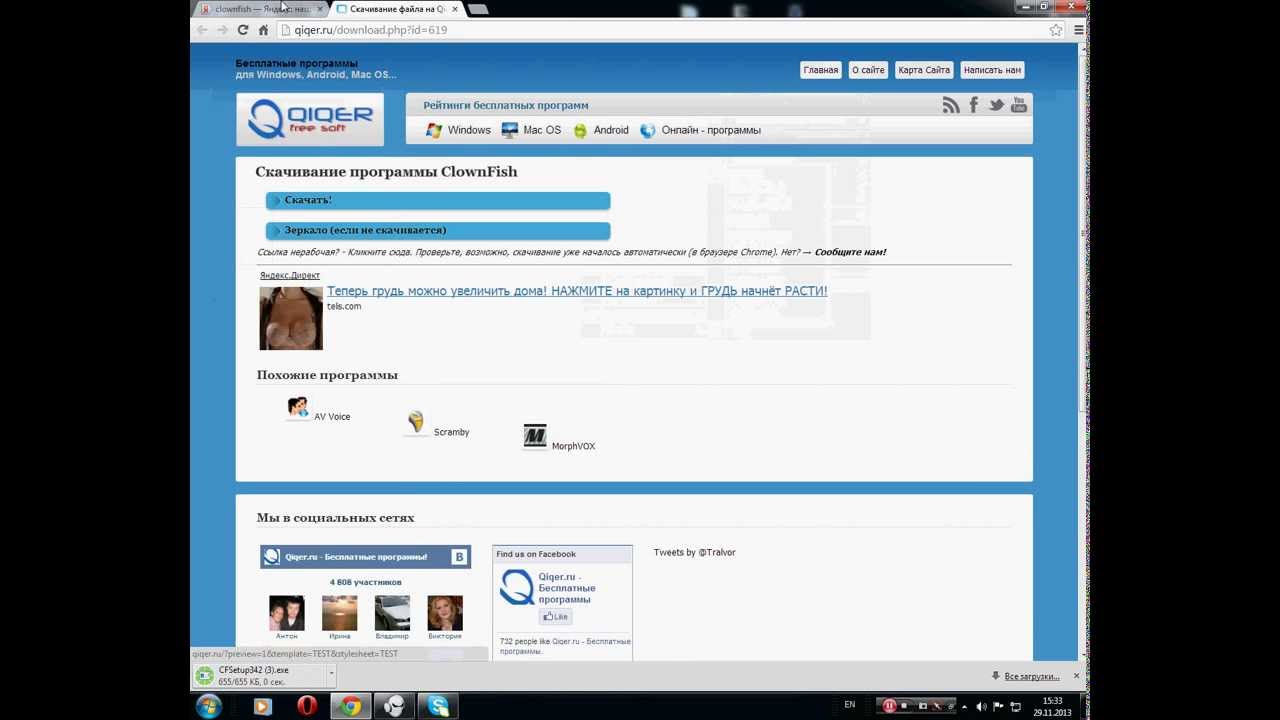This screenshot has height=720, width=1280.
Task: Open dropdown arrow for CFSetup342 download
Action: (x=331, y=673)
